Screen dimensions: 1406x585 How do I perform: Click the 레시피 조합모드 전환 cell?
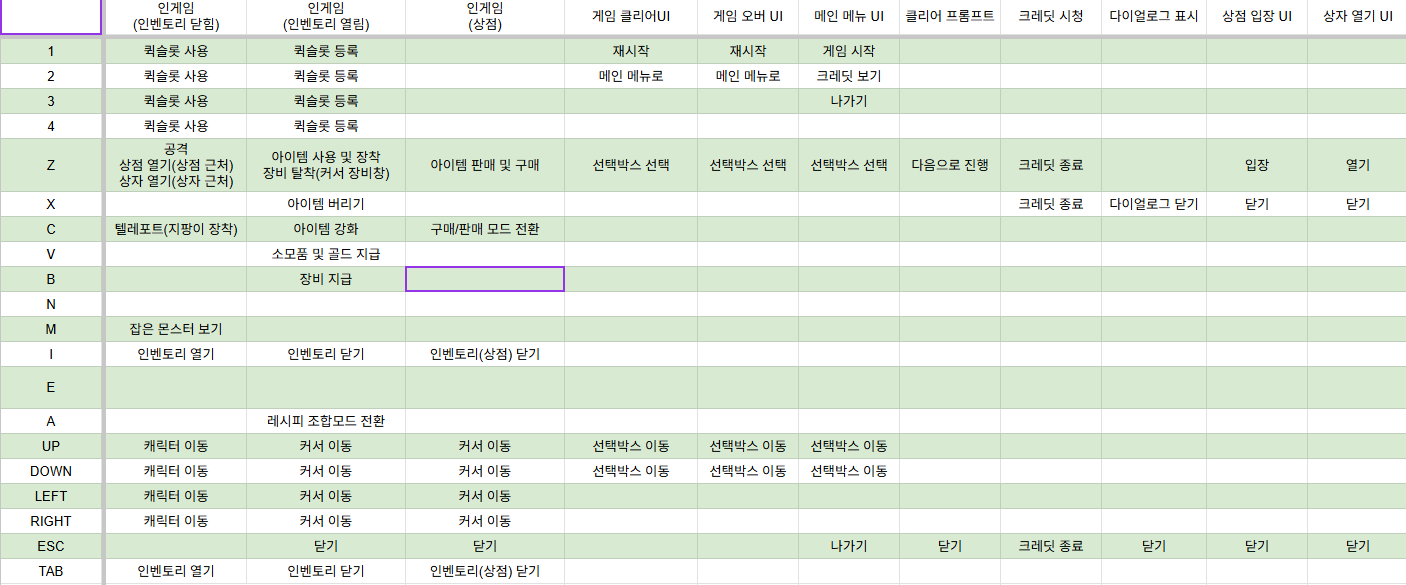point(326,421)
